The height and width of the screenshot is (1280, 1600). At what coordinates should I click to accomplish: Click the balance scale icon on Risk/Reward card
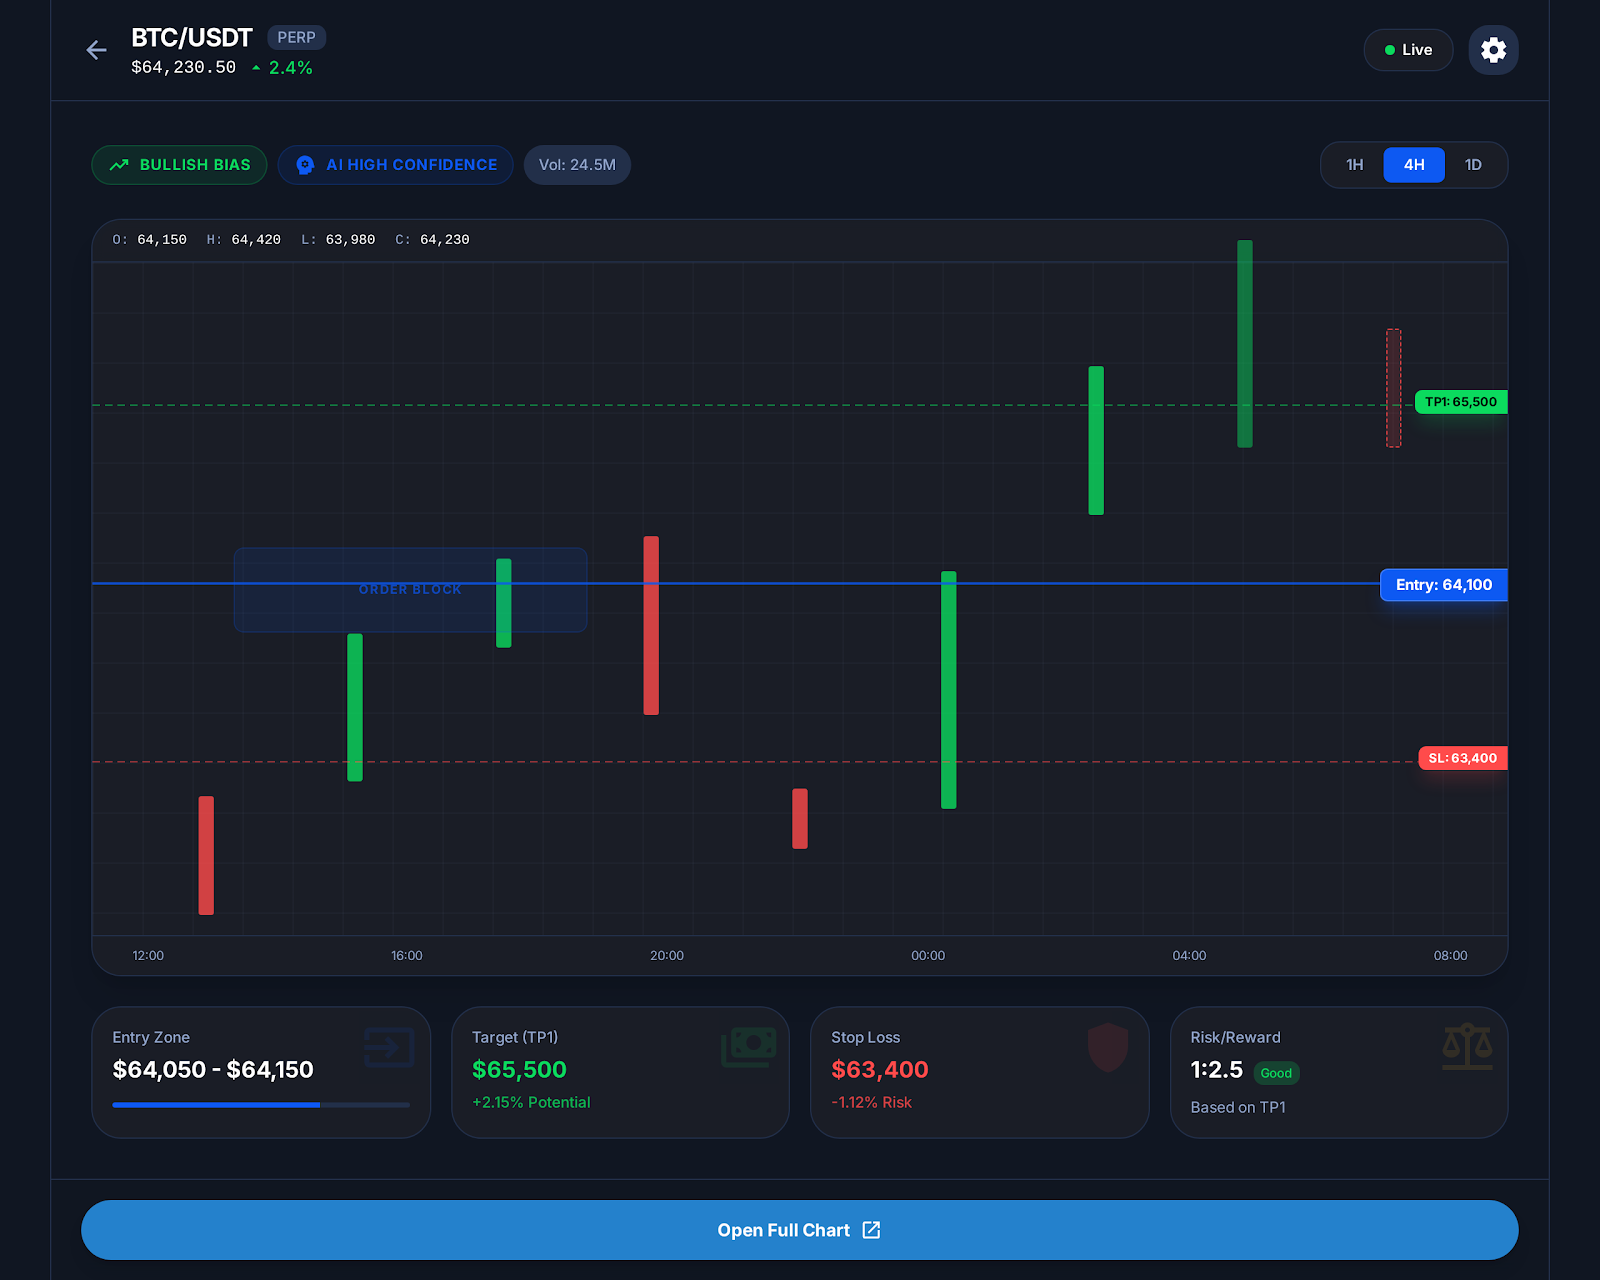[x=1467, y=1047]
